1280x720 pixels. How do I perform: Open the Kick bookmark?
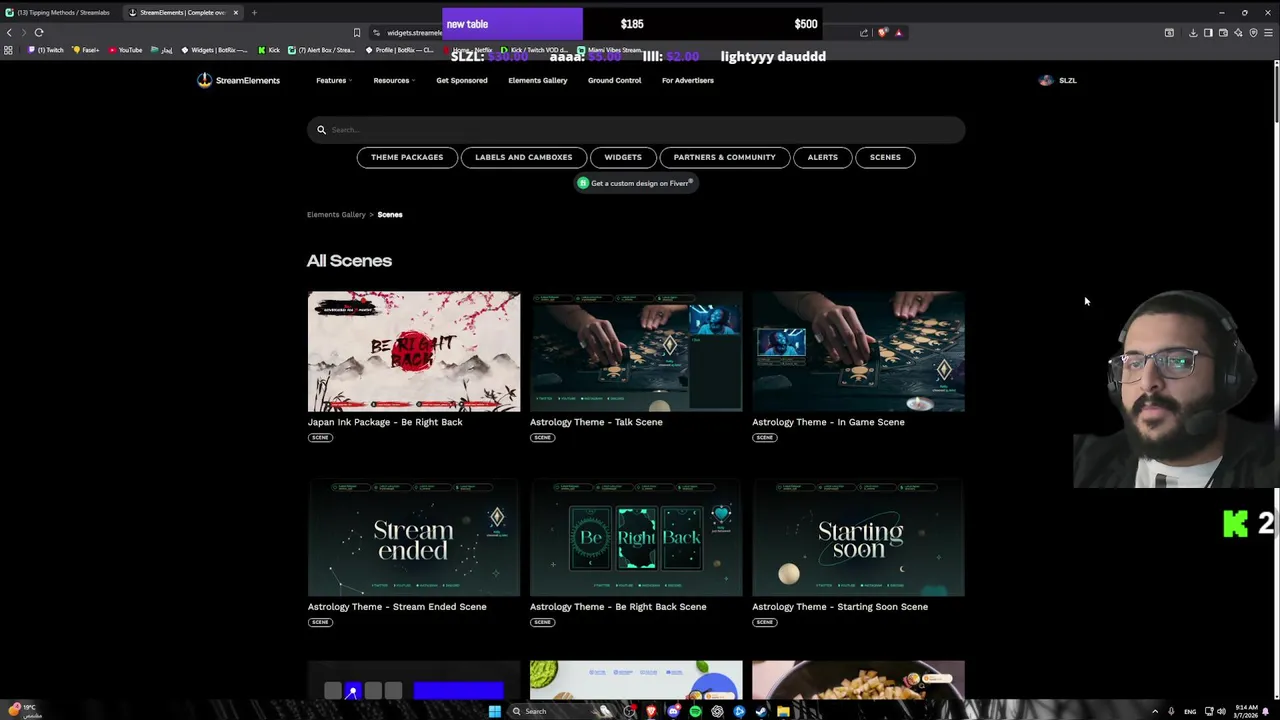[x=269, y=50]
